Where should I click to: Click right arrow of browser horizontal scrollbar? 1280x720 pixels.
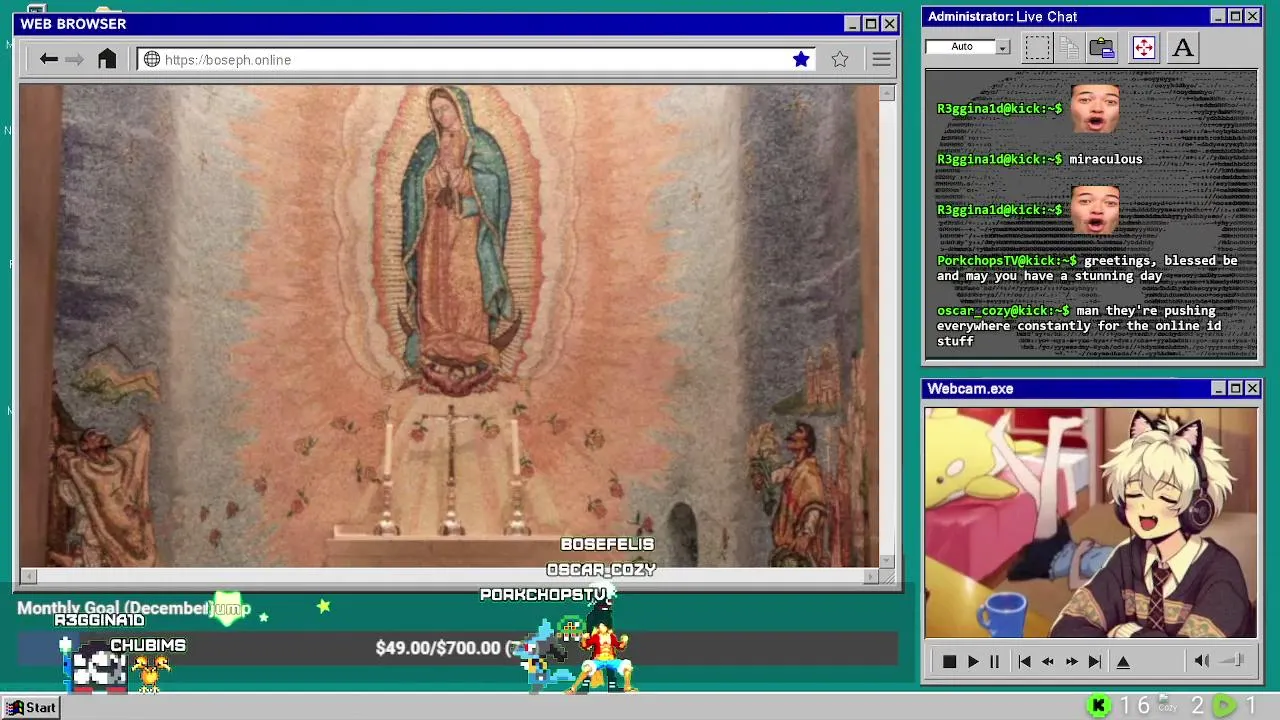(870, 576)
